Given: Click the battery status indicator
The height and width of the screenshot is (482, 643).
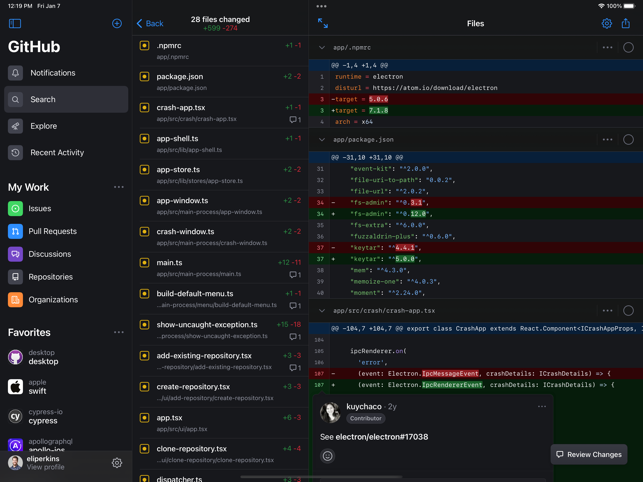Looking at the screenshot, I should [629, 6].
